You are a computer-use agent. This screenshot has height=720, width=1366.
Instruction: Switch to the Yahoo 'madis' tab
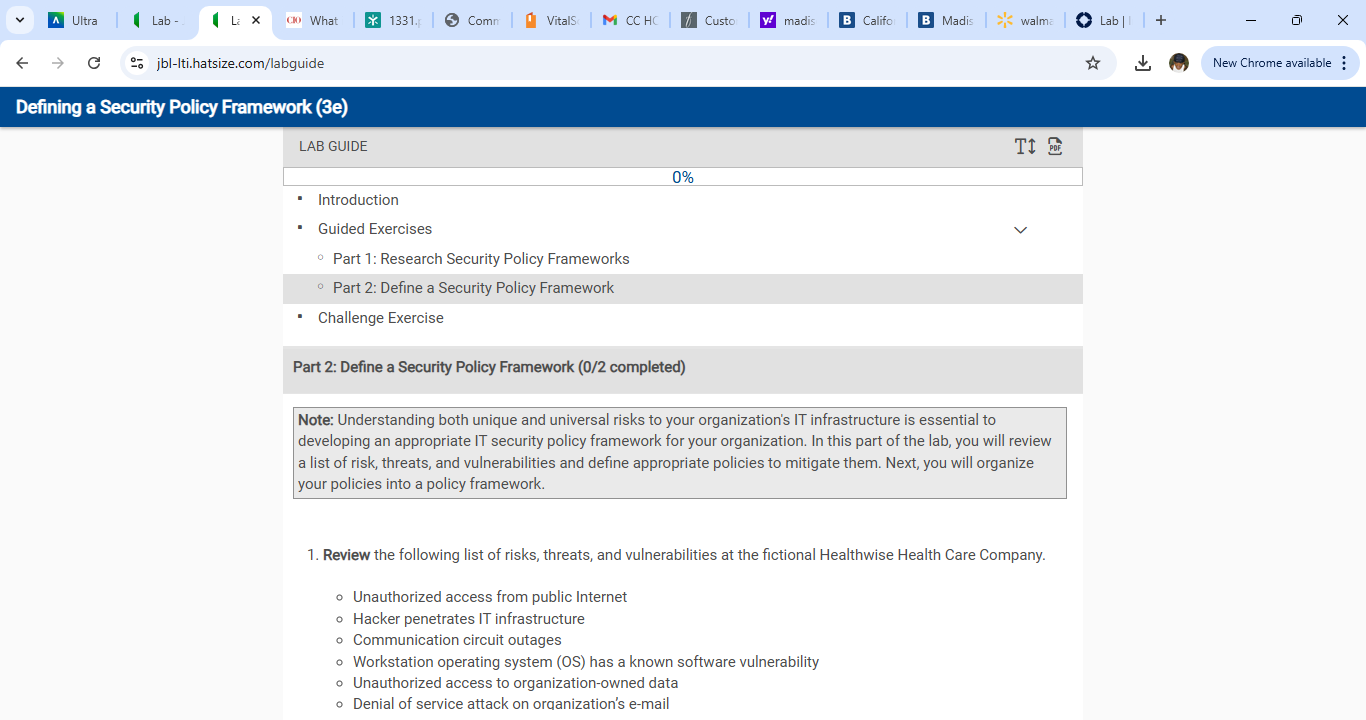(x=789, y=20)
